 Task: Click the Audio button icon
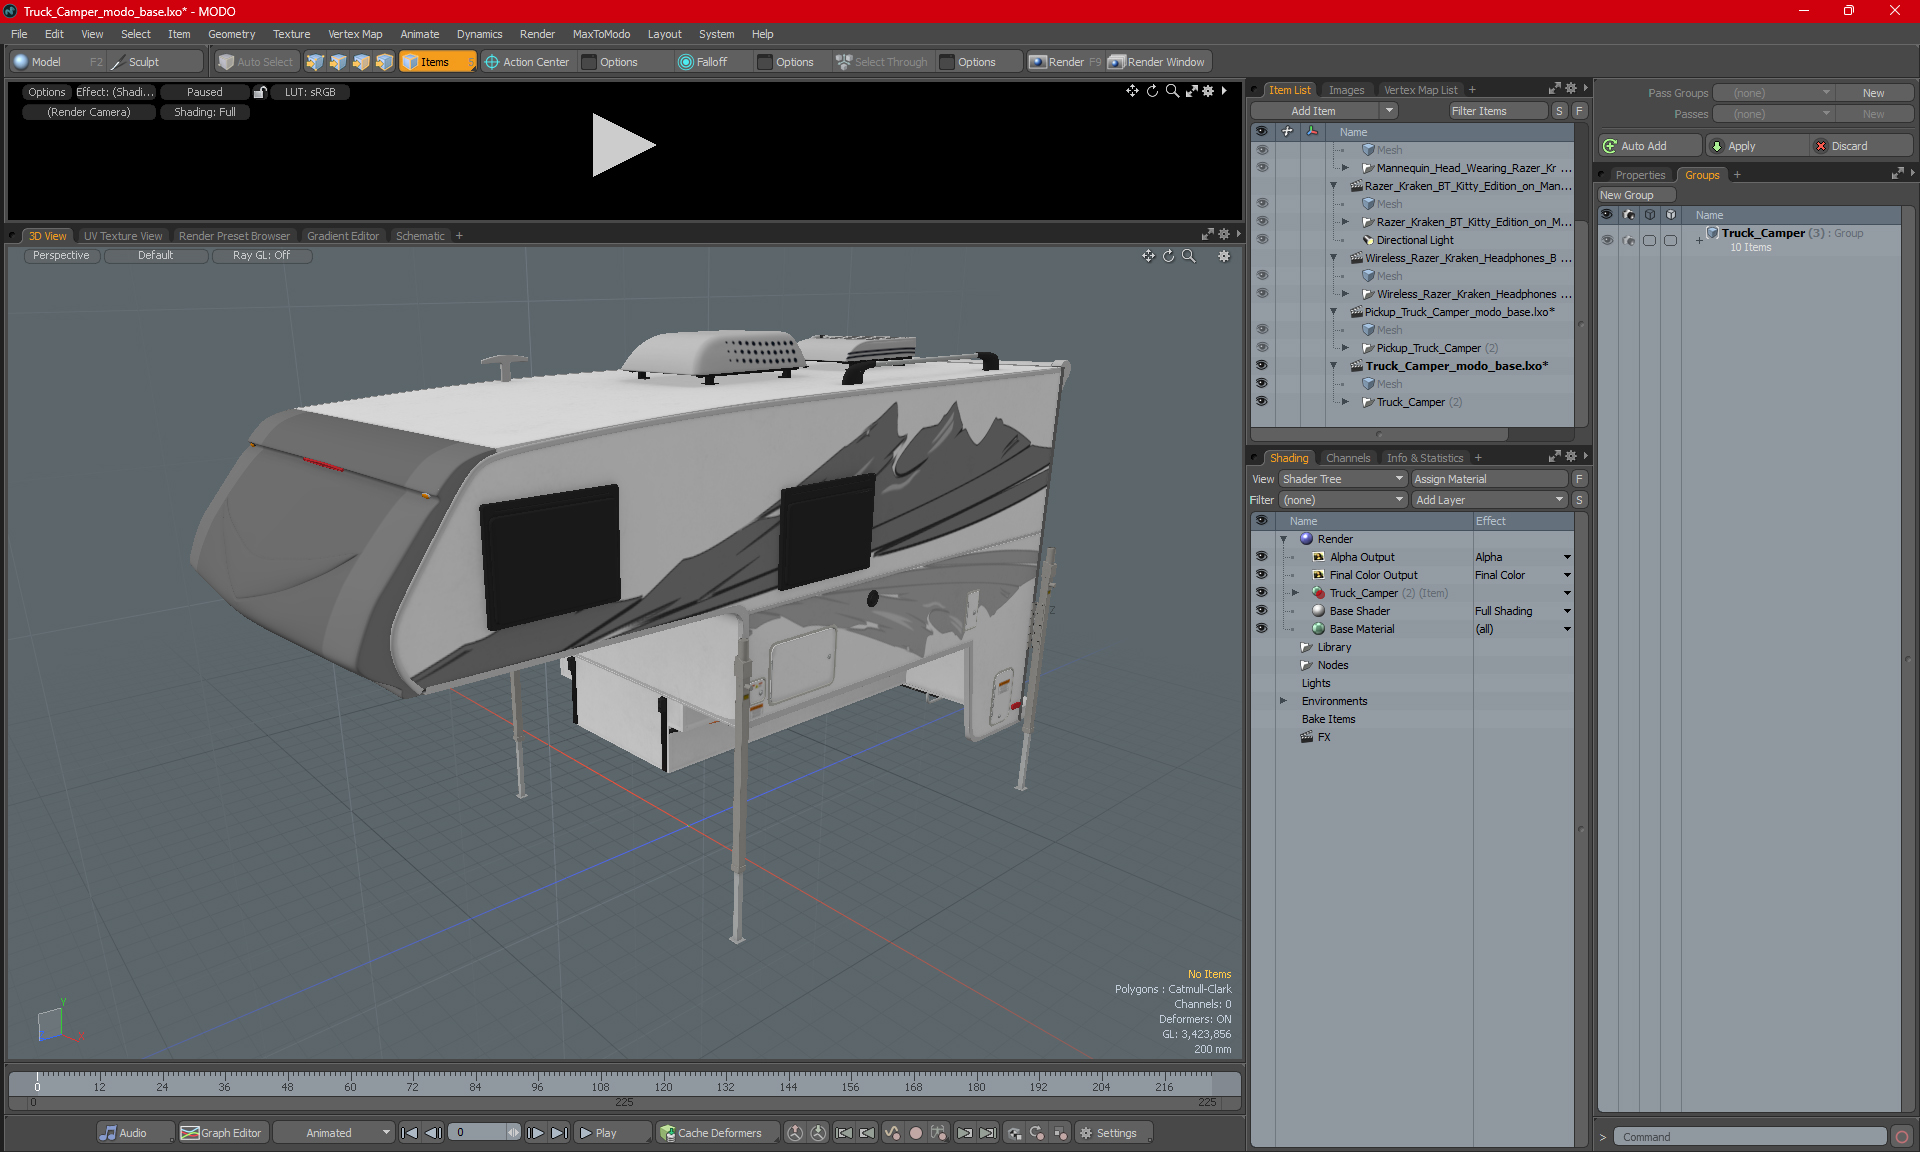(108, 1133)
